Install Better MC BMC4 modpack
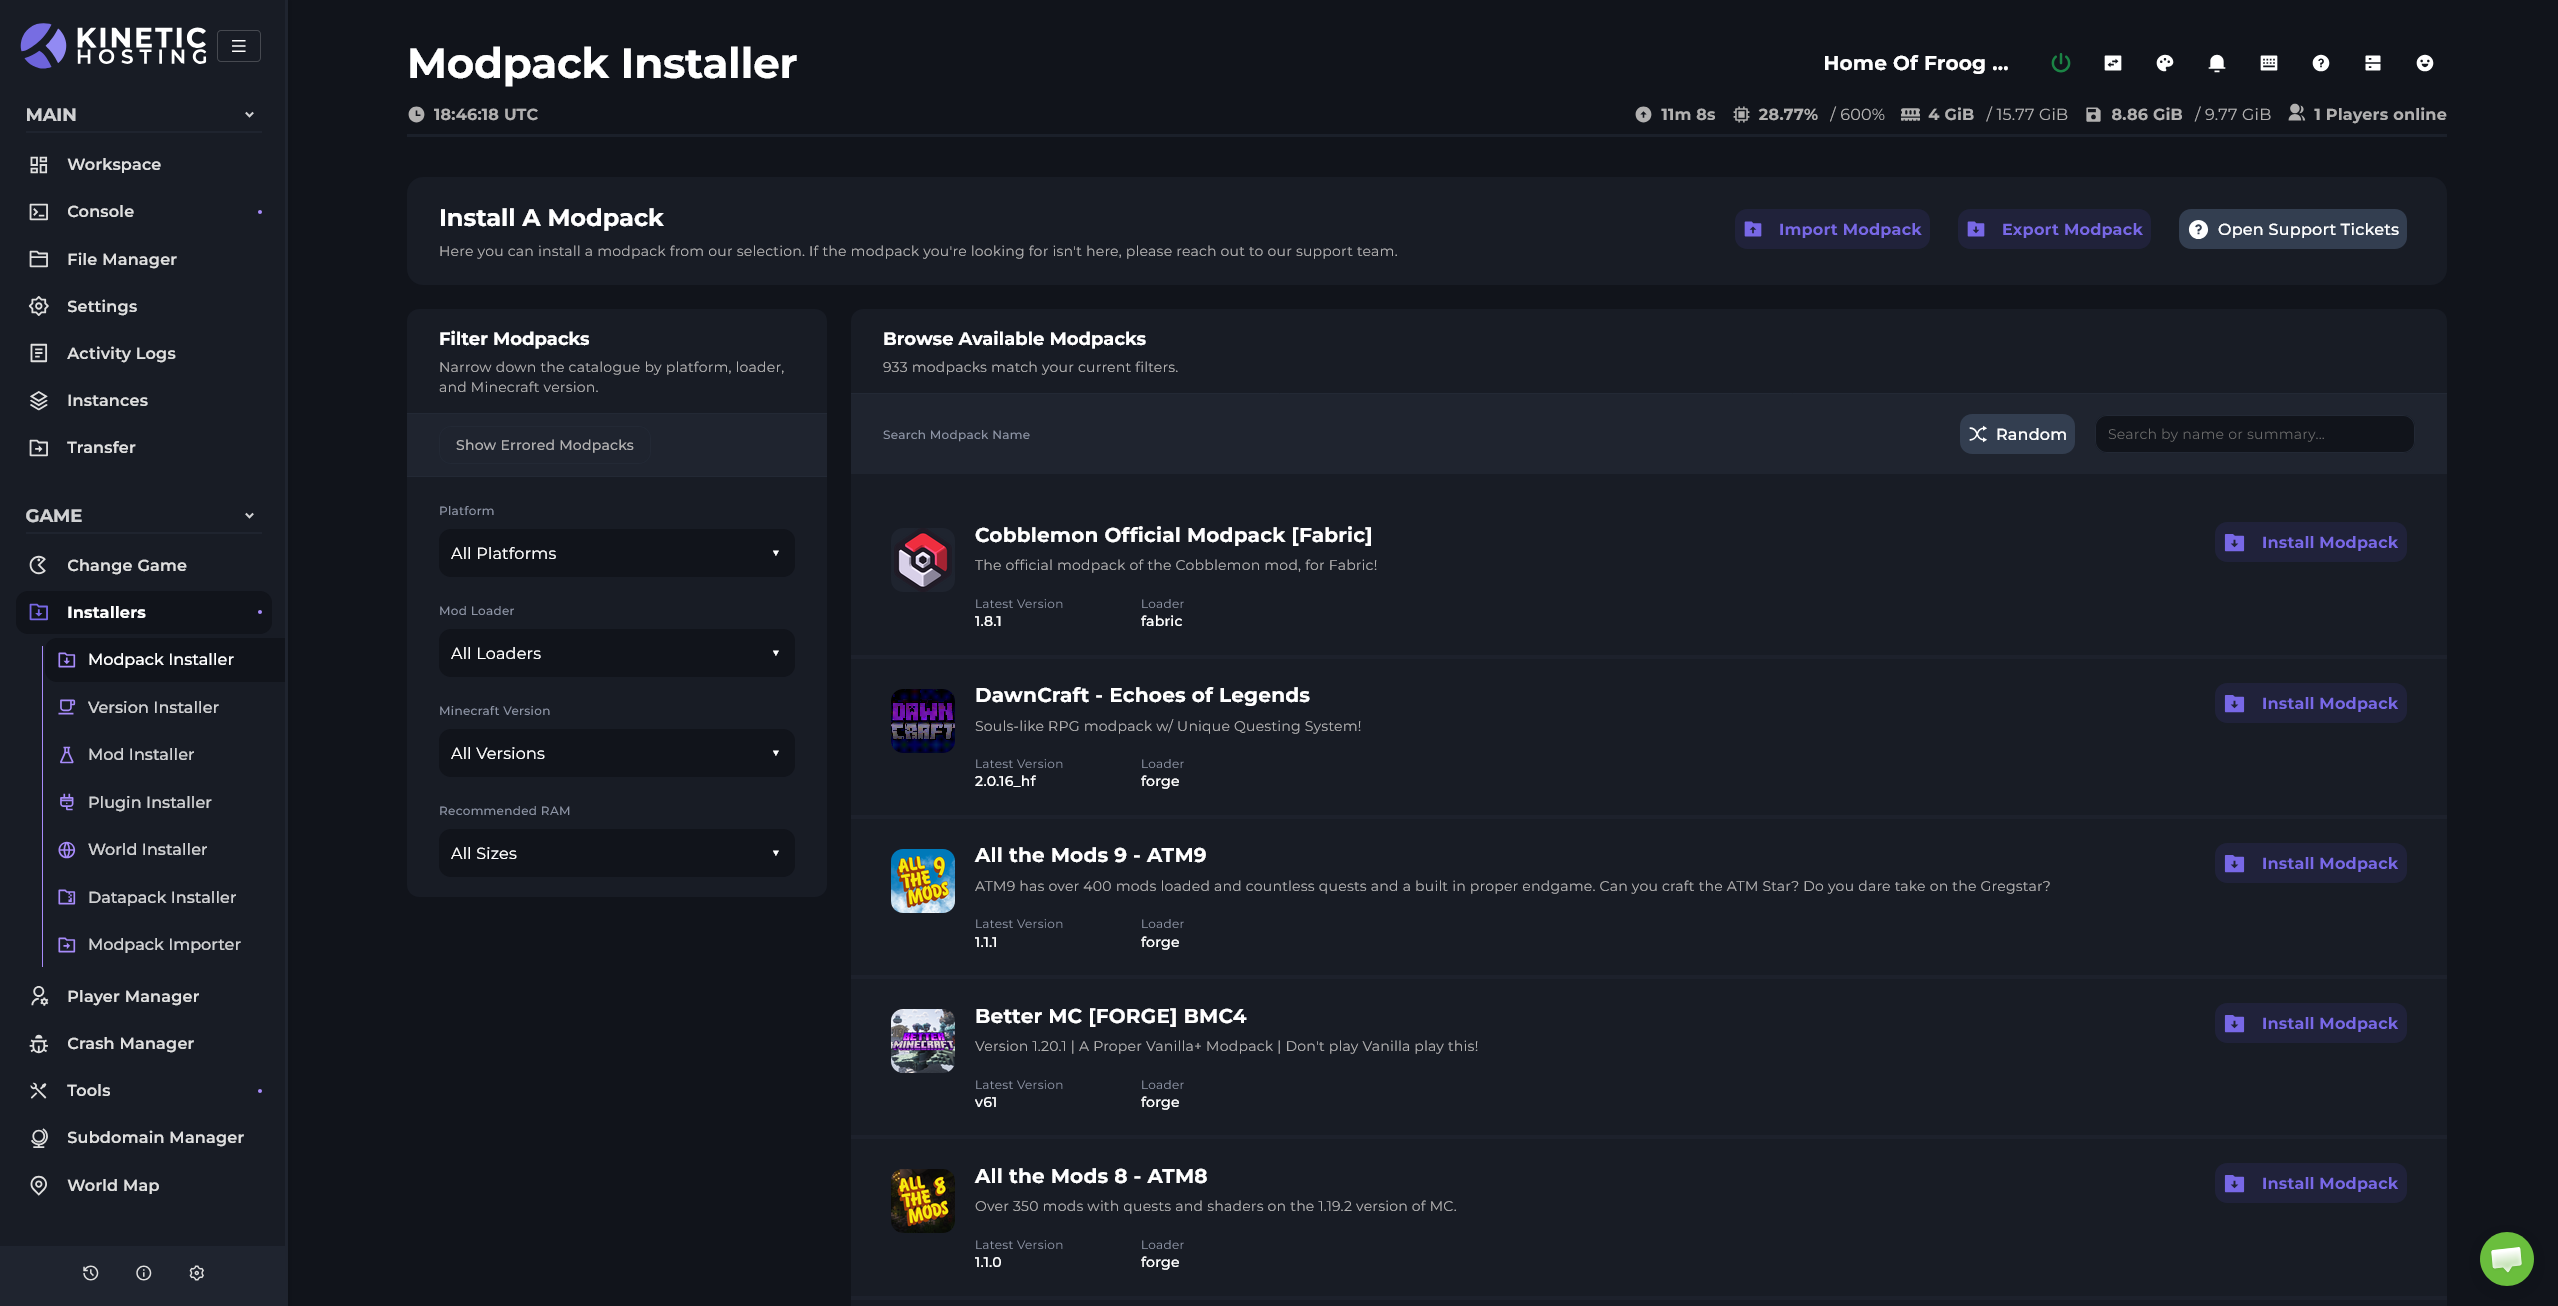 pyautogui.click(x=2310, y=1023)
